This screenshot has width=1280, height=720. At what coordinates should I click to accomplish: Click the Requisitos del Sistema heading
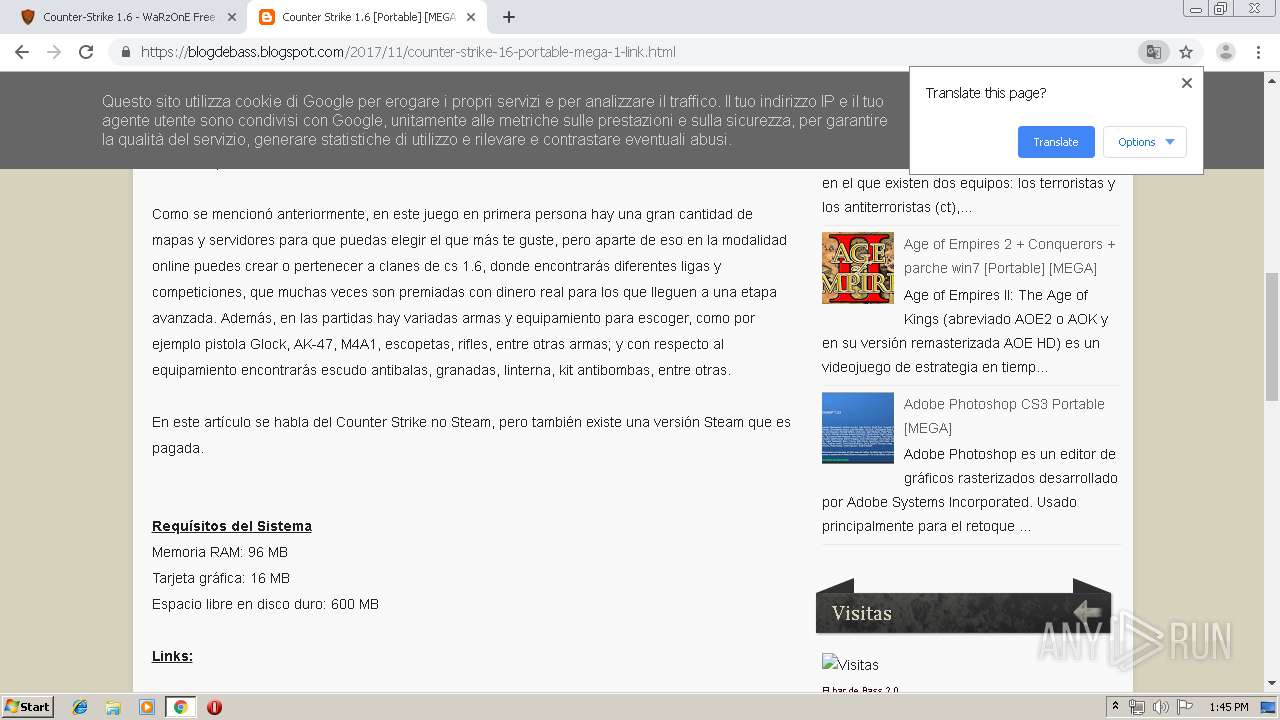(232, 526)
